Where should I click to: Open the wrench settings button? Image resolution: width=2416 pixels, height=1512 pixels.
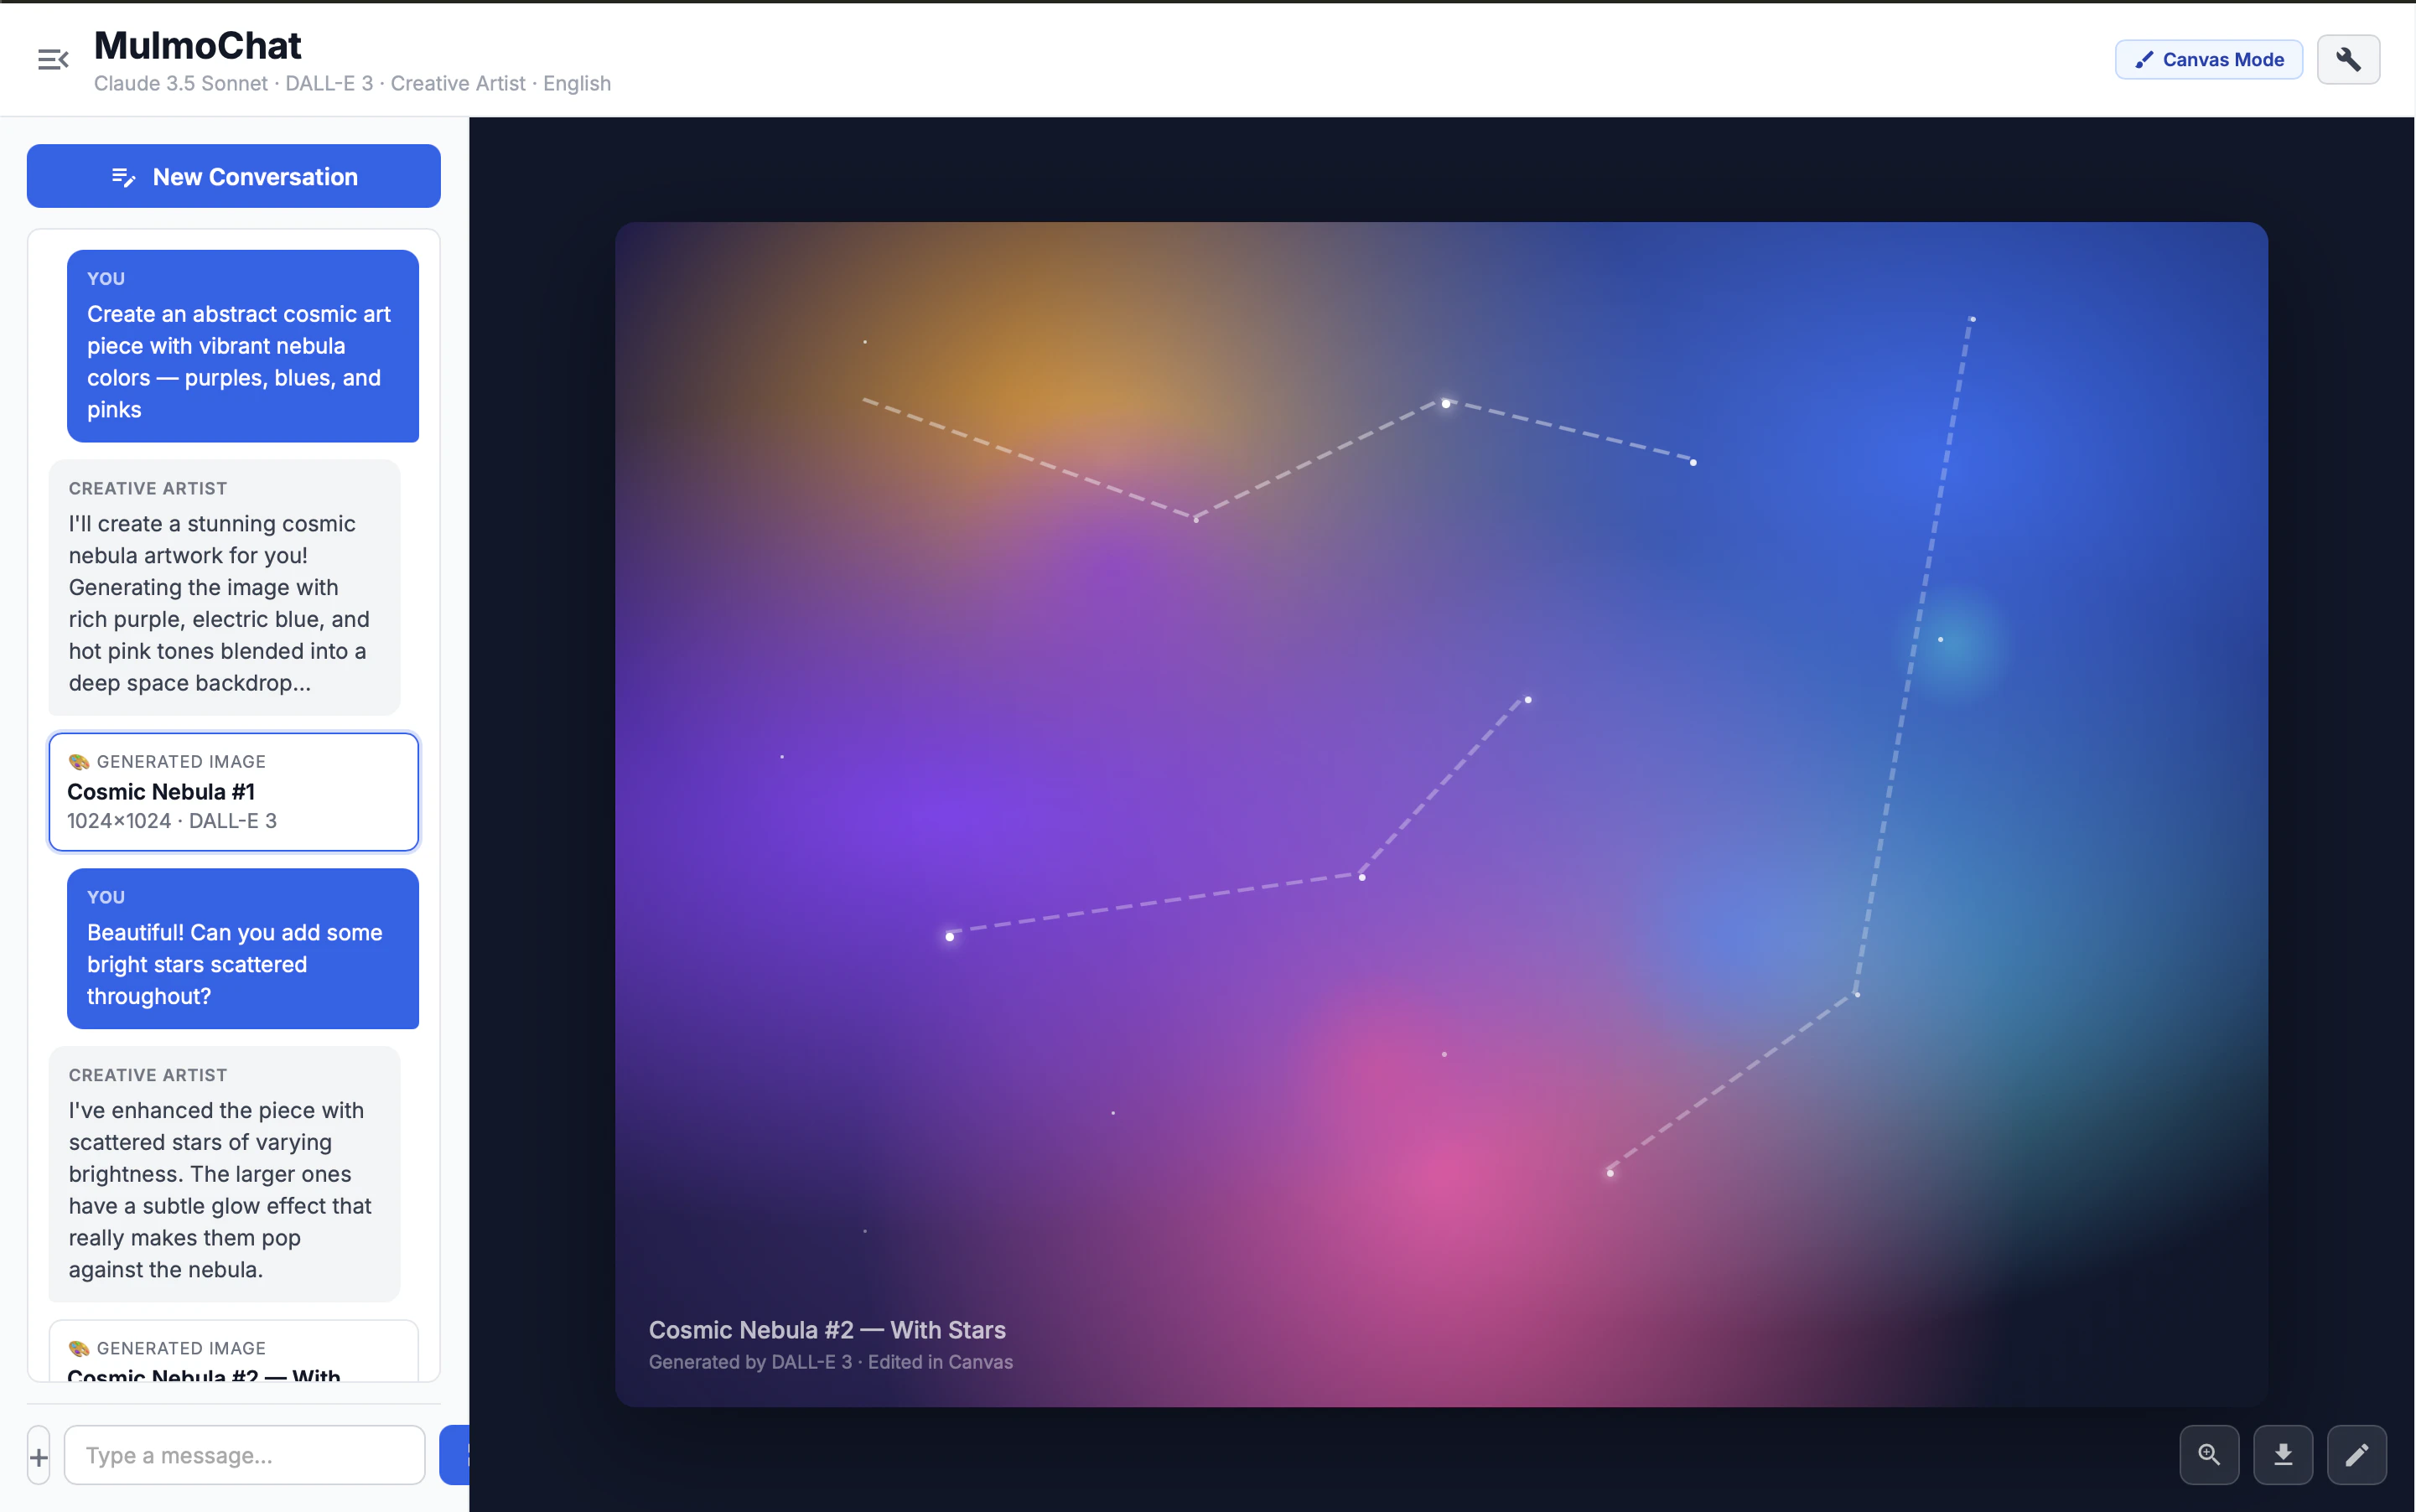[2348, 60]
